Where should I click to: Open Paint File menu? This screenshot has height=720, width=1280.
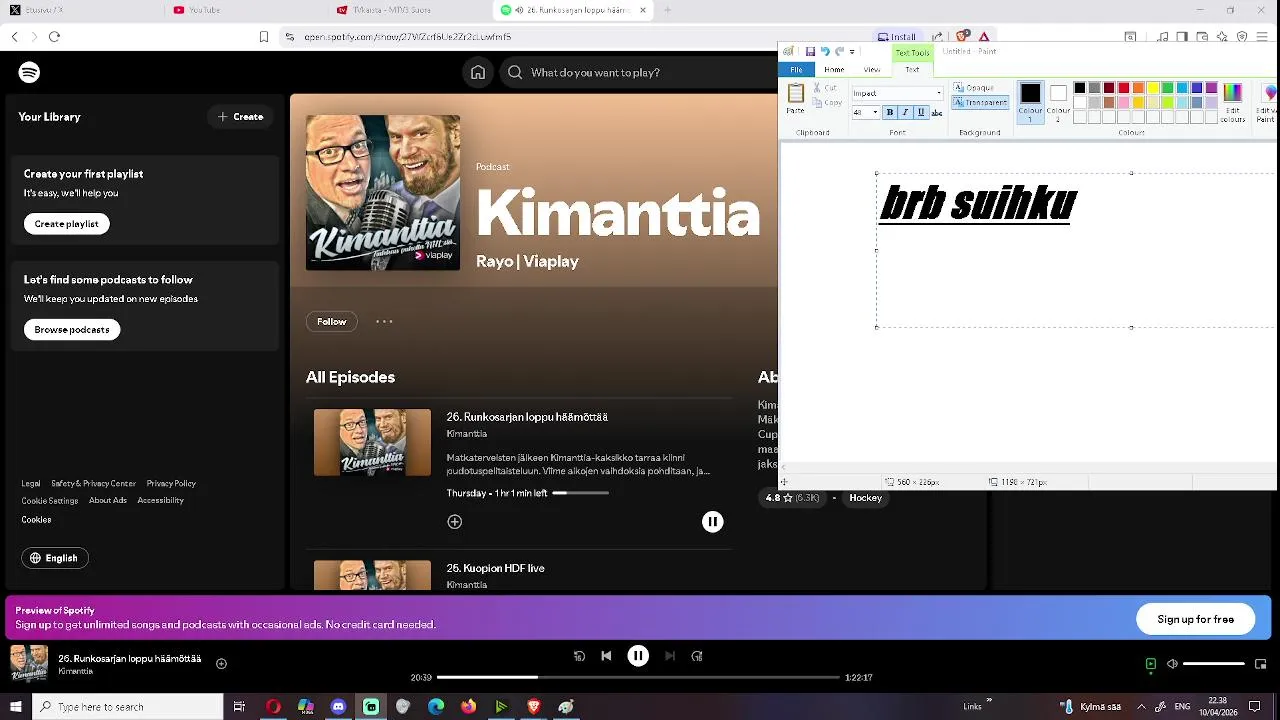click(x=797, y=69)
